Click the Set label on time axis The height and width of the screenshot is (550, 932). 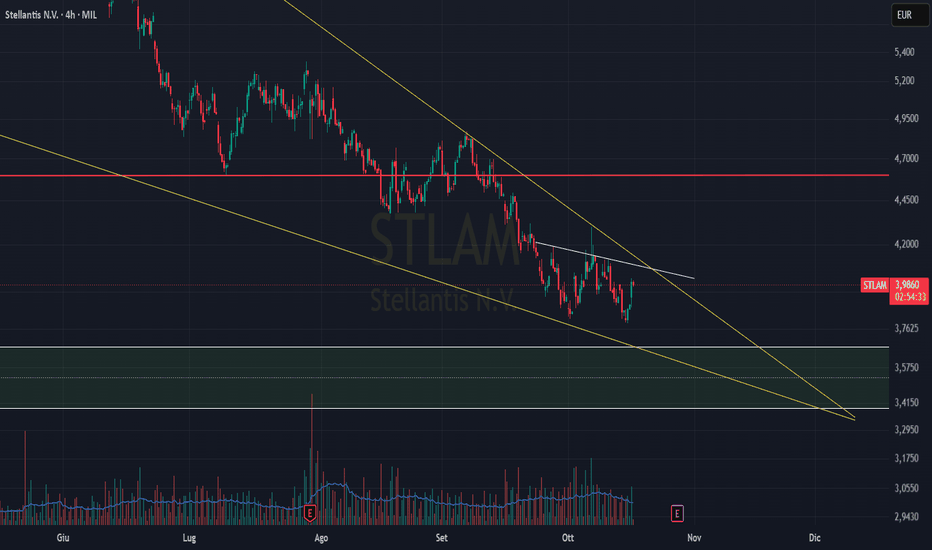[442, 538]
